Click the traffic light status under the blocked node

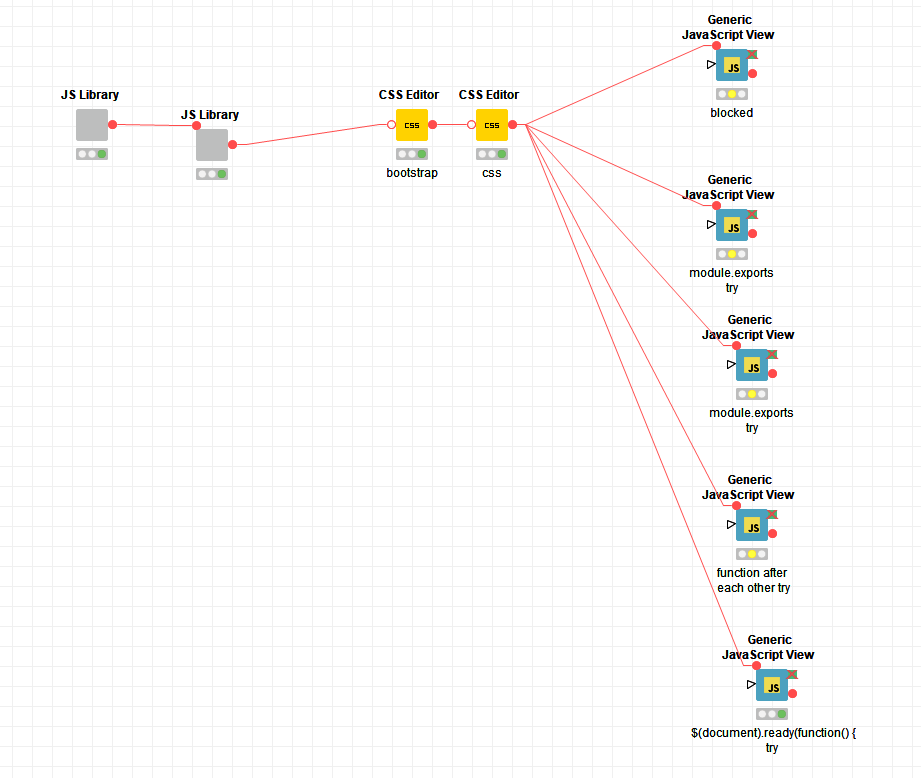[x=732, y=94]
